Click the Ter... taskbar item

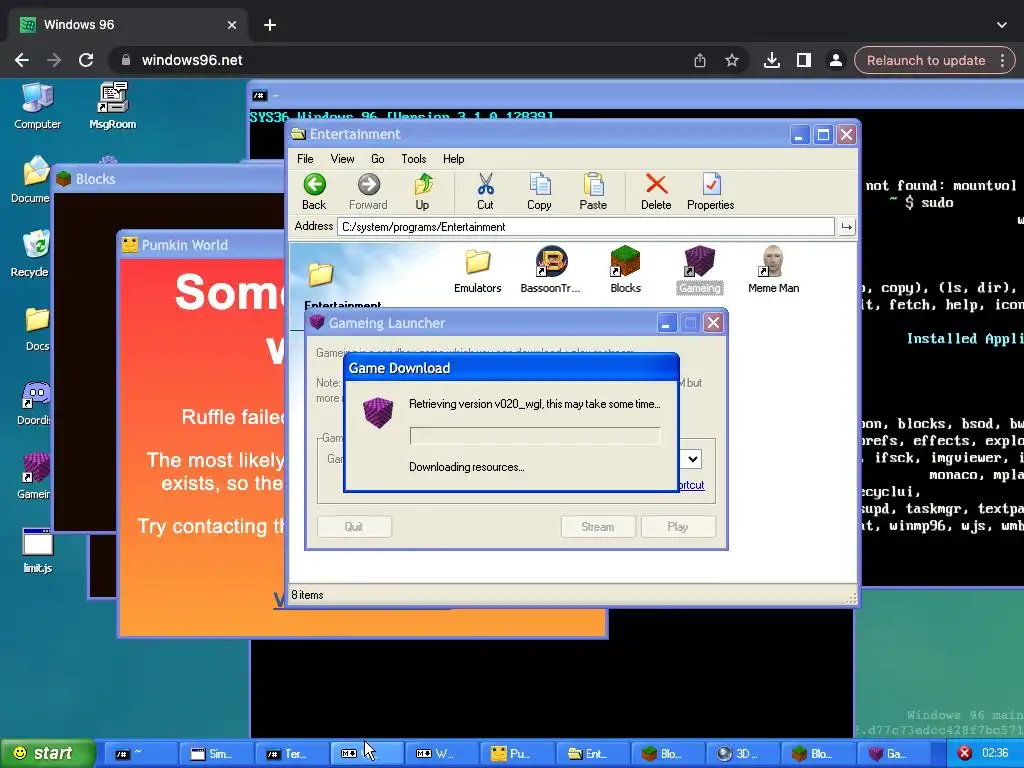point(291,753)
